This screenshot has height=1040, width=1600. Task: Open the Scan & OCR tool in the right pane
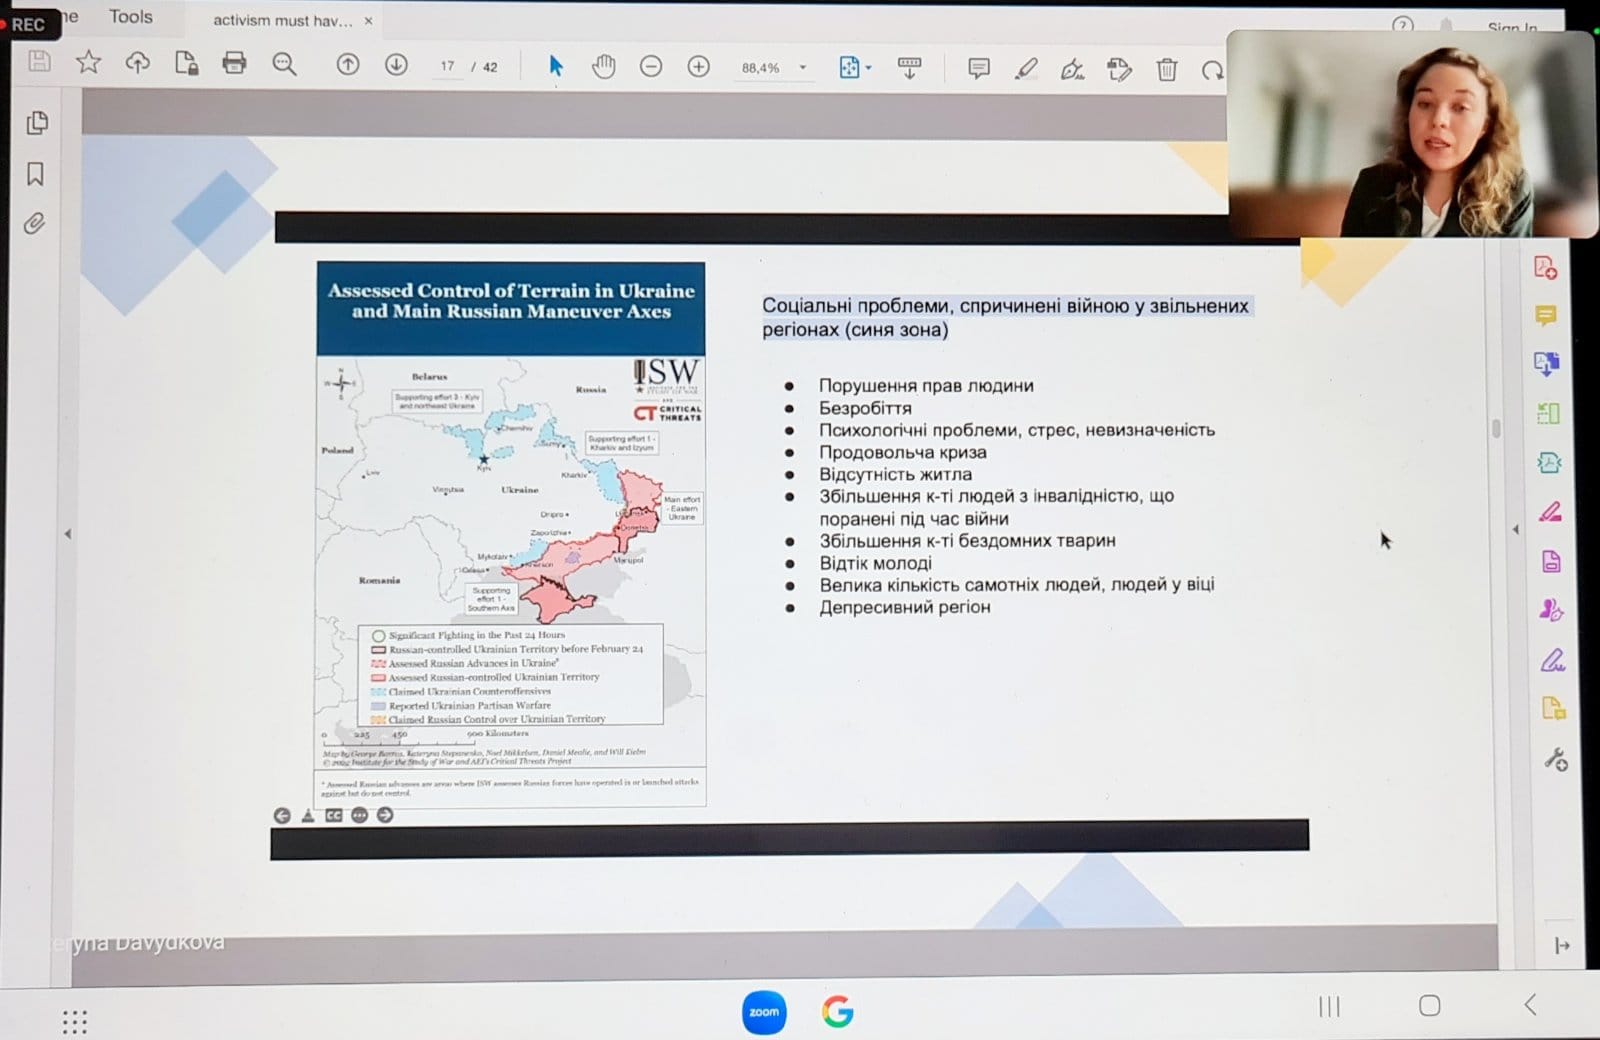point(1549,462)
